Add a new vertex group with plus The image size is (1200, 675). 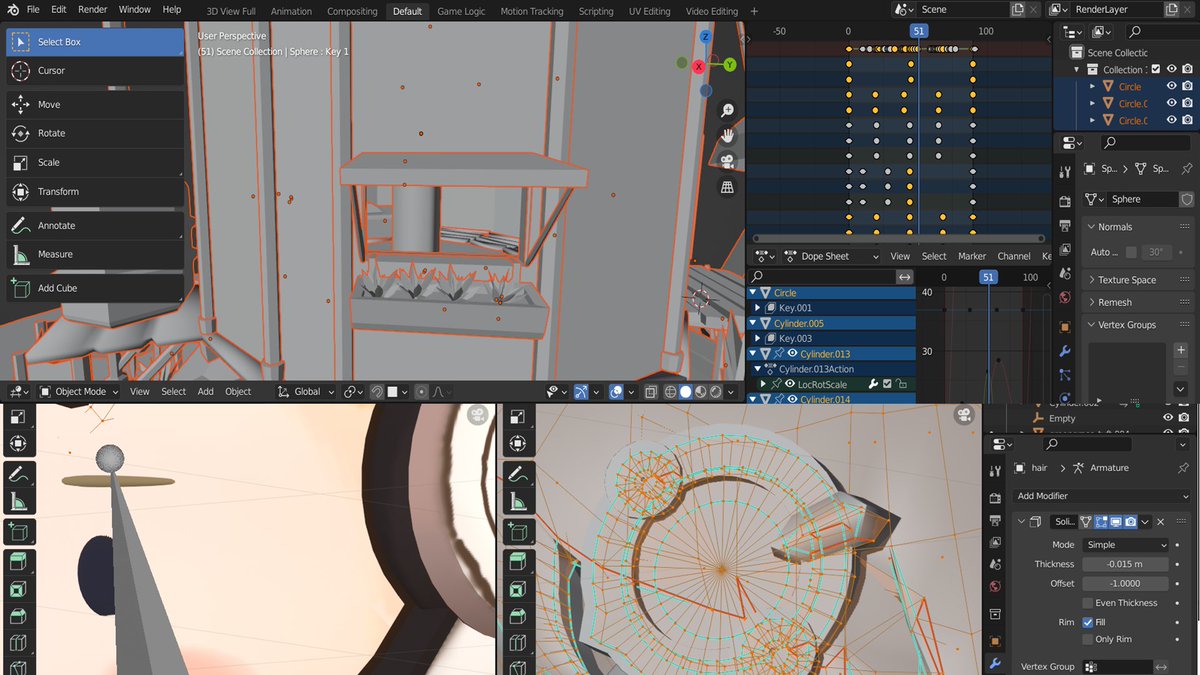point(1181,350)
